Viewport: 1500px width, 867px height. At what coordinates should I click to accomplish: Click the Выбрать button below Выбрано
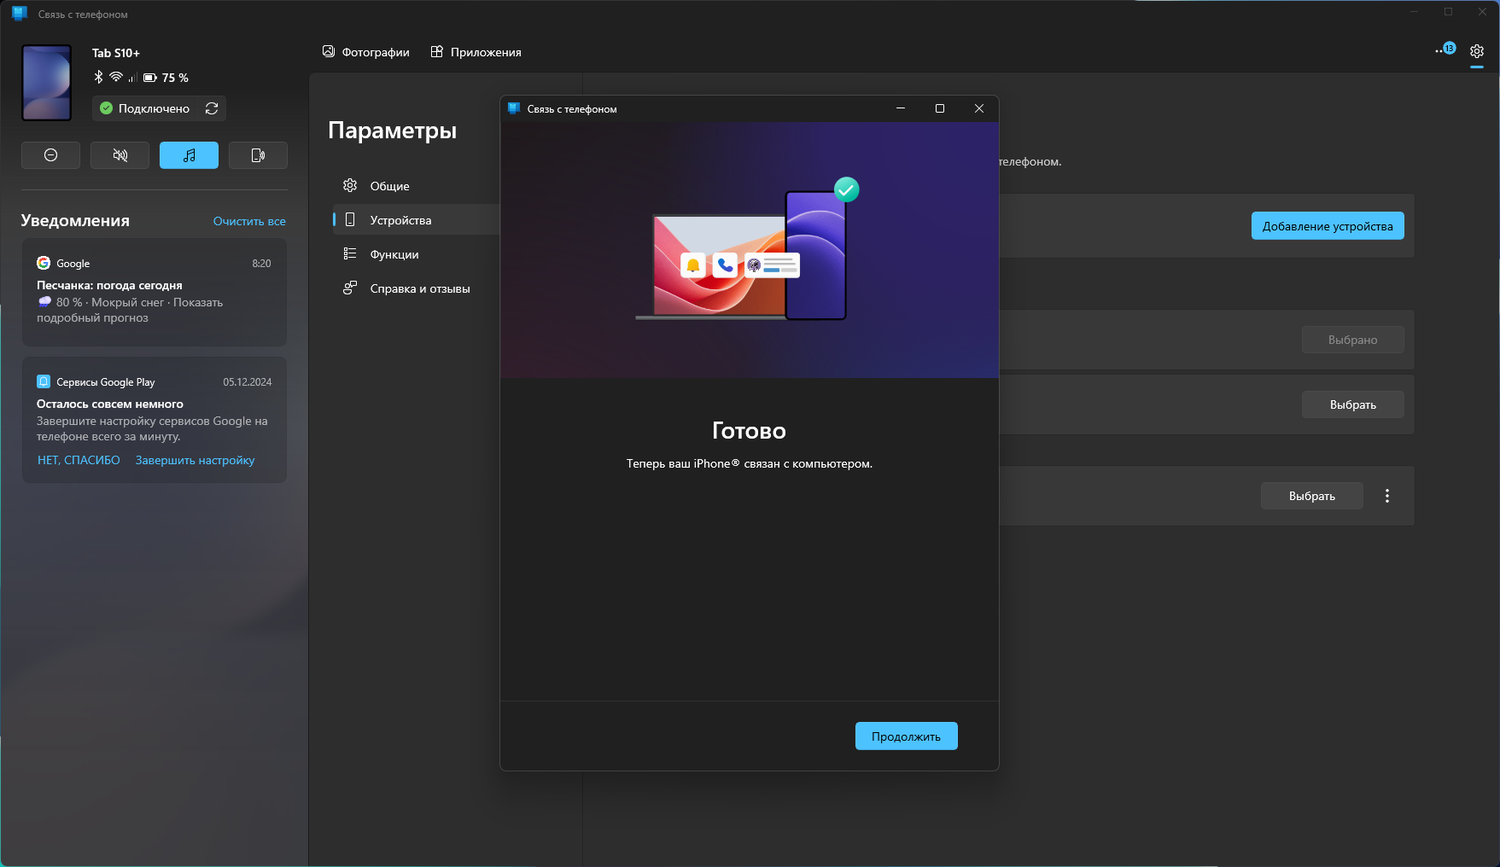coord(1353,405)
